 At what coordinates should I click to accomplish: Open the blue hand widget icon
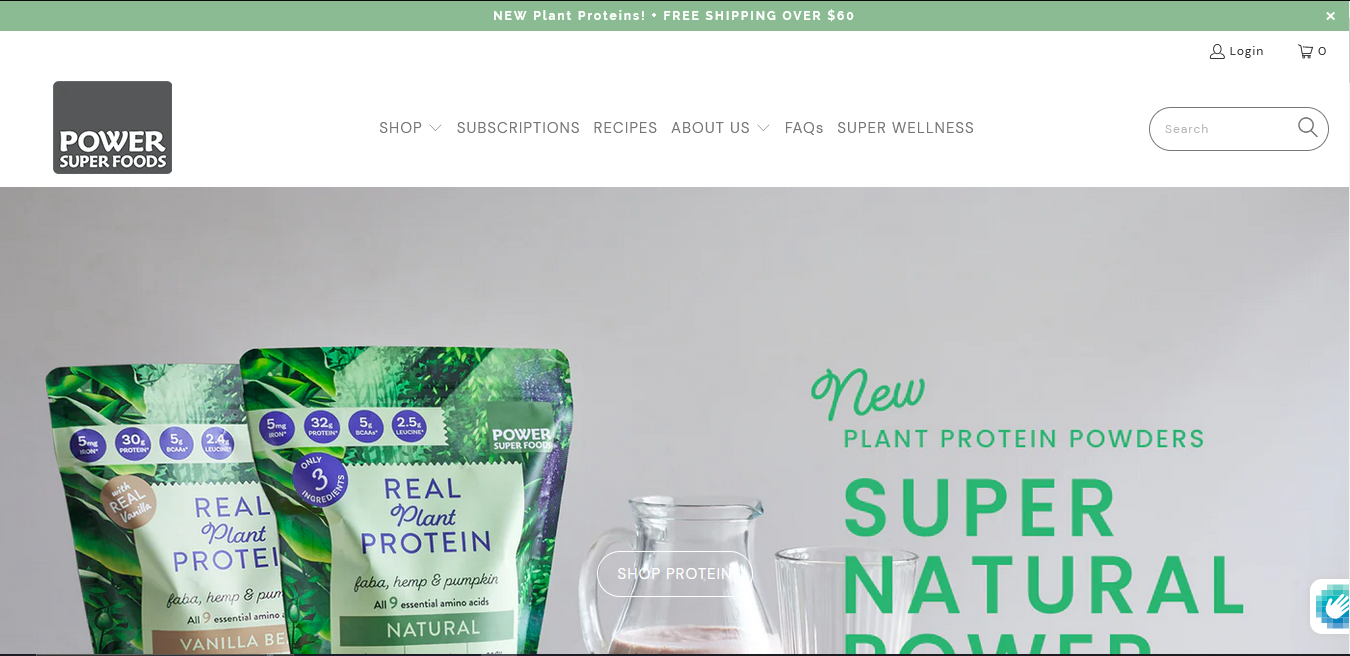click(x=1332, y=606)
